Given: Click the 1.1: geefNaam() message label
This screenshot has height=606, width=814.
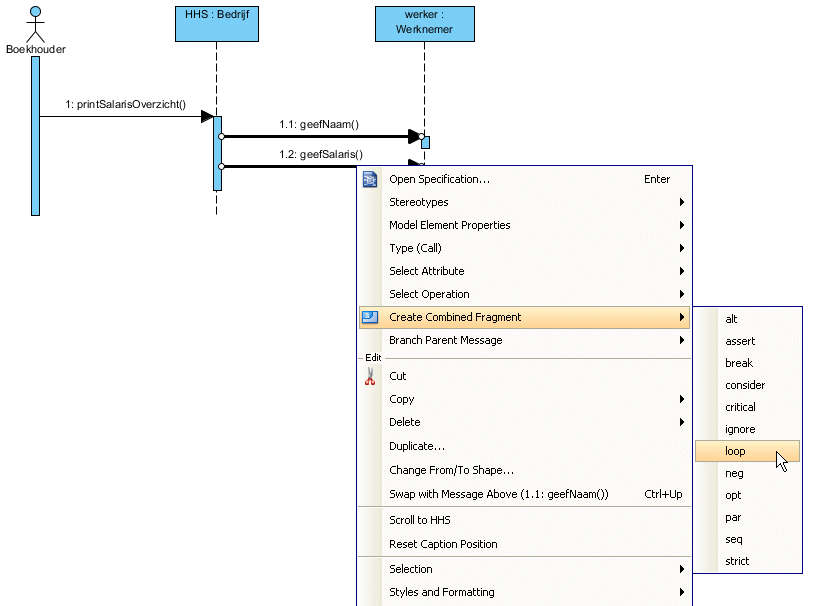Looking at the screenshot, I should tap(319, 125).
